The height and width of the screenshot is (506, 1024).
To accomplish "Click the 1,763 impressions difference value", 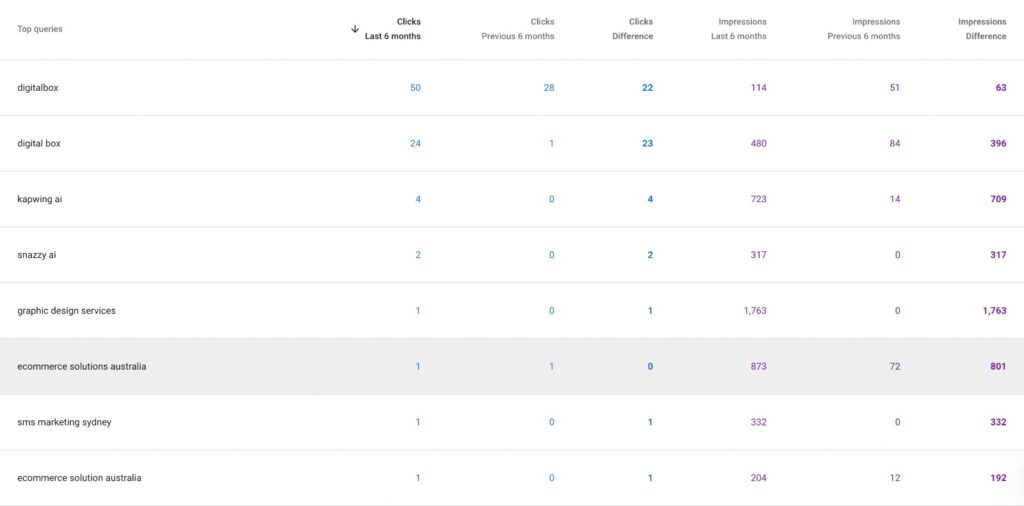I will coord(993,311).
